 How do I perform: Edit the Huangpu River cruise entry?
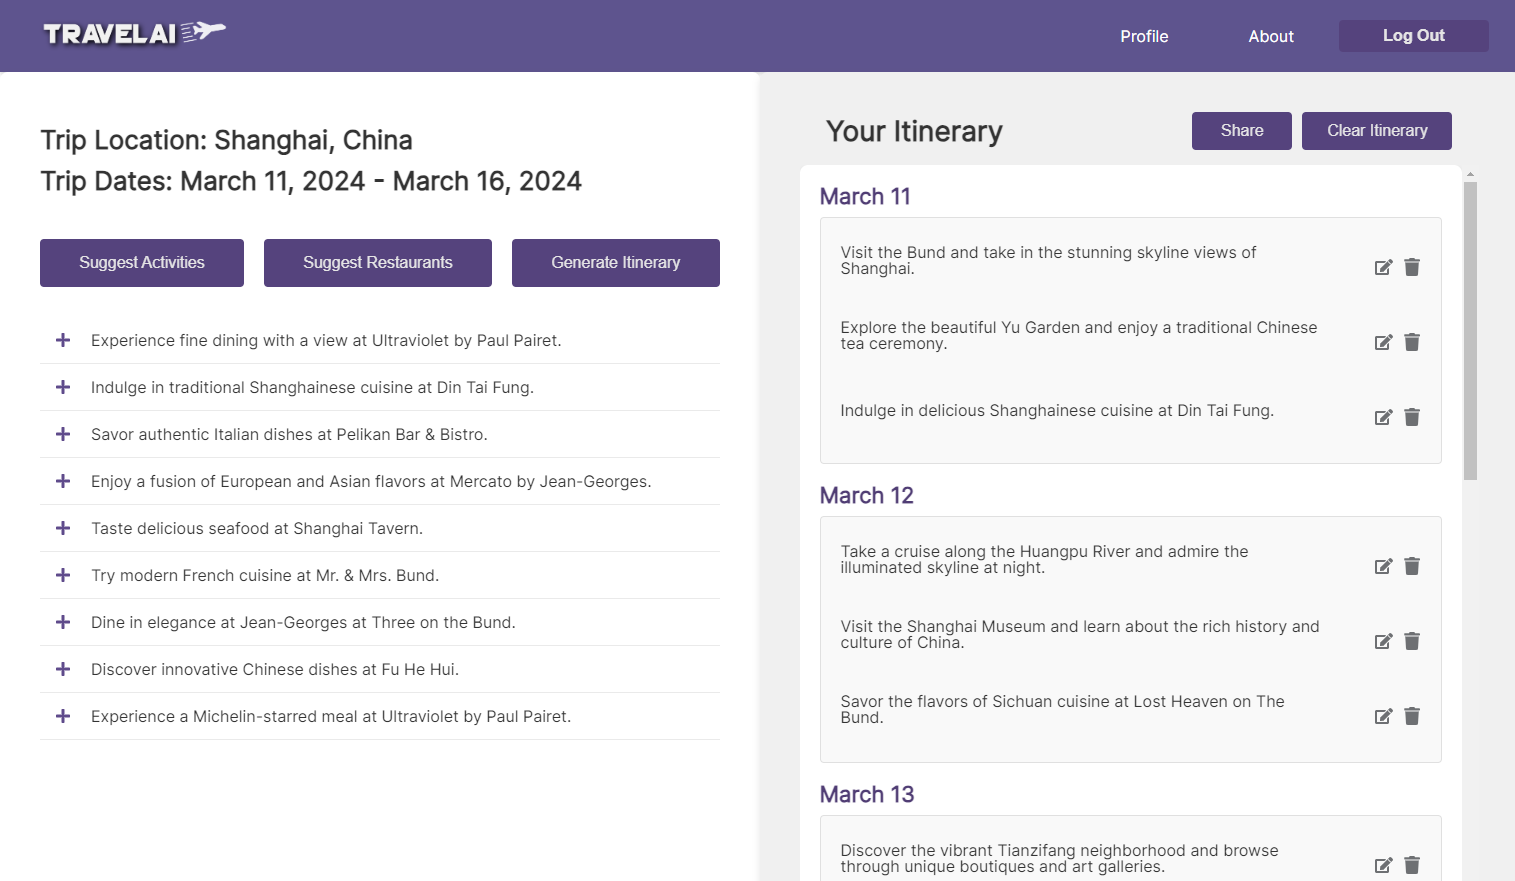coord(1383,566)
